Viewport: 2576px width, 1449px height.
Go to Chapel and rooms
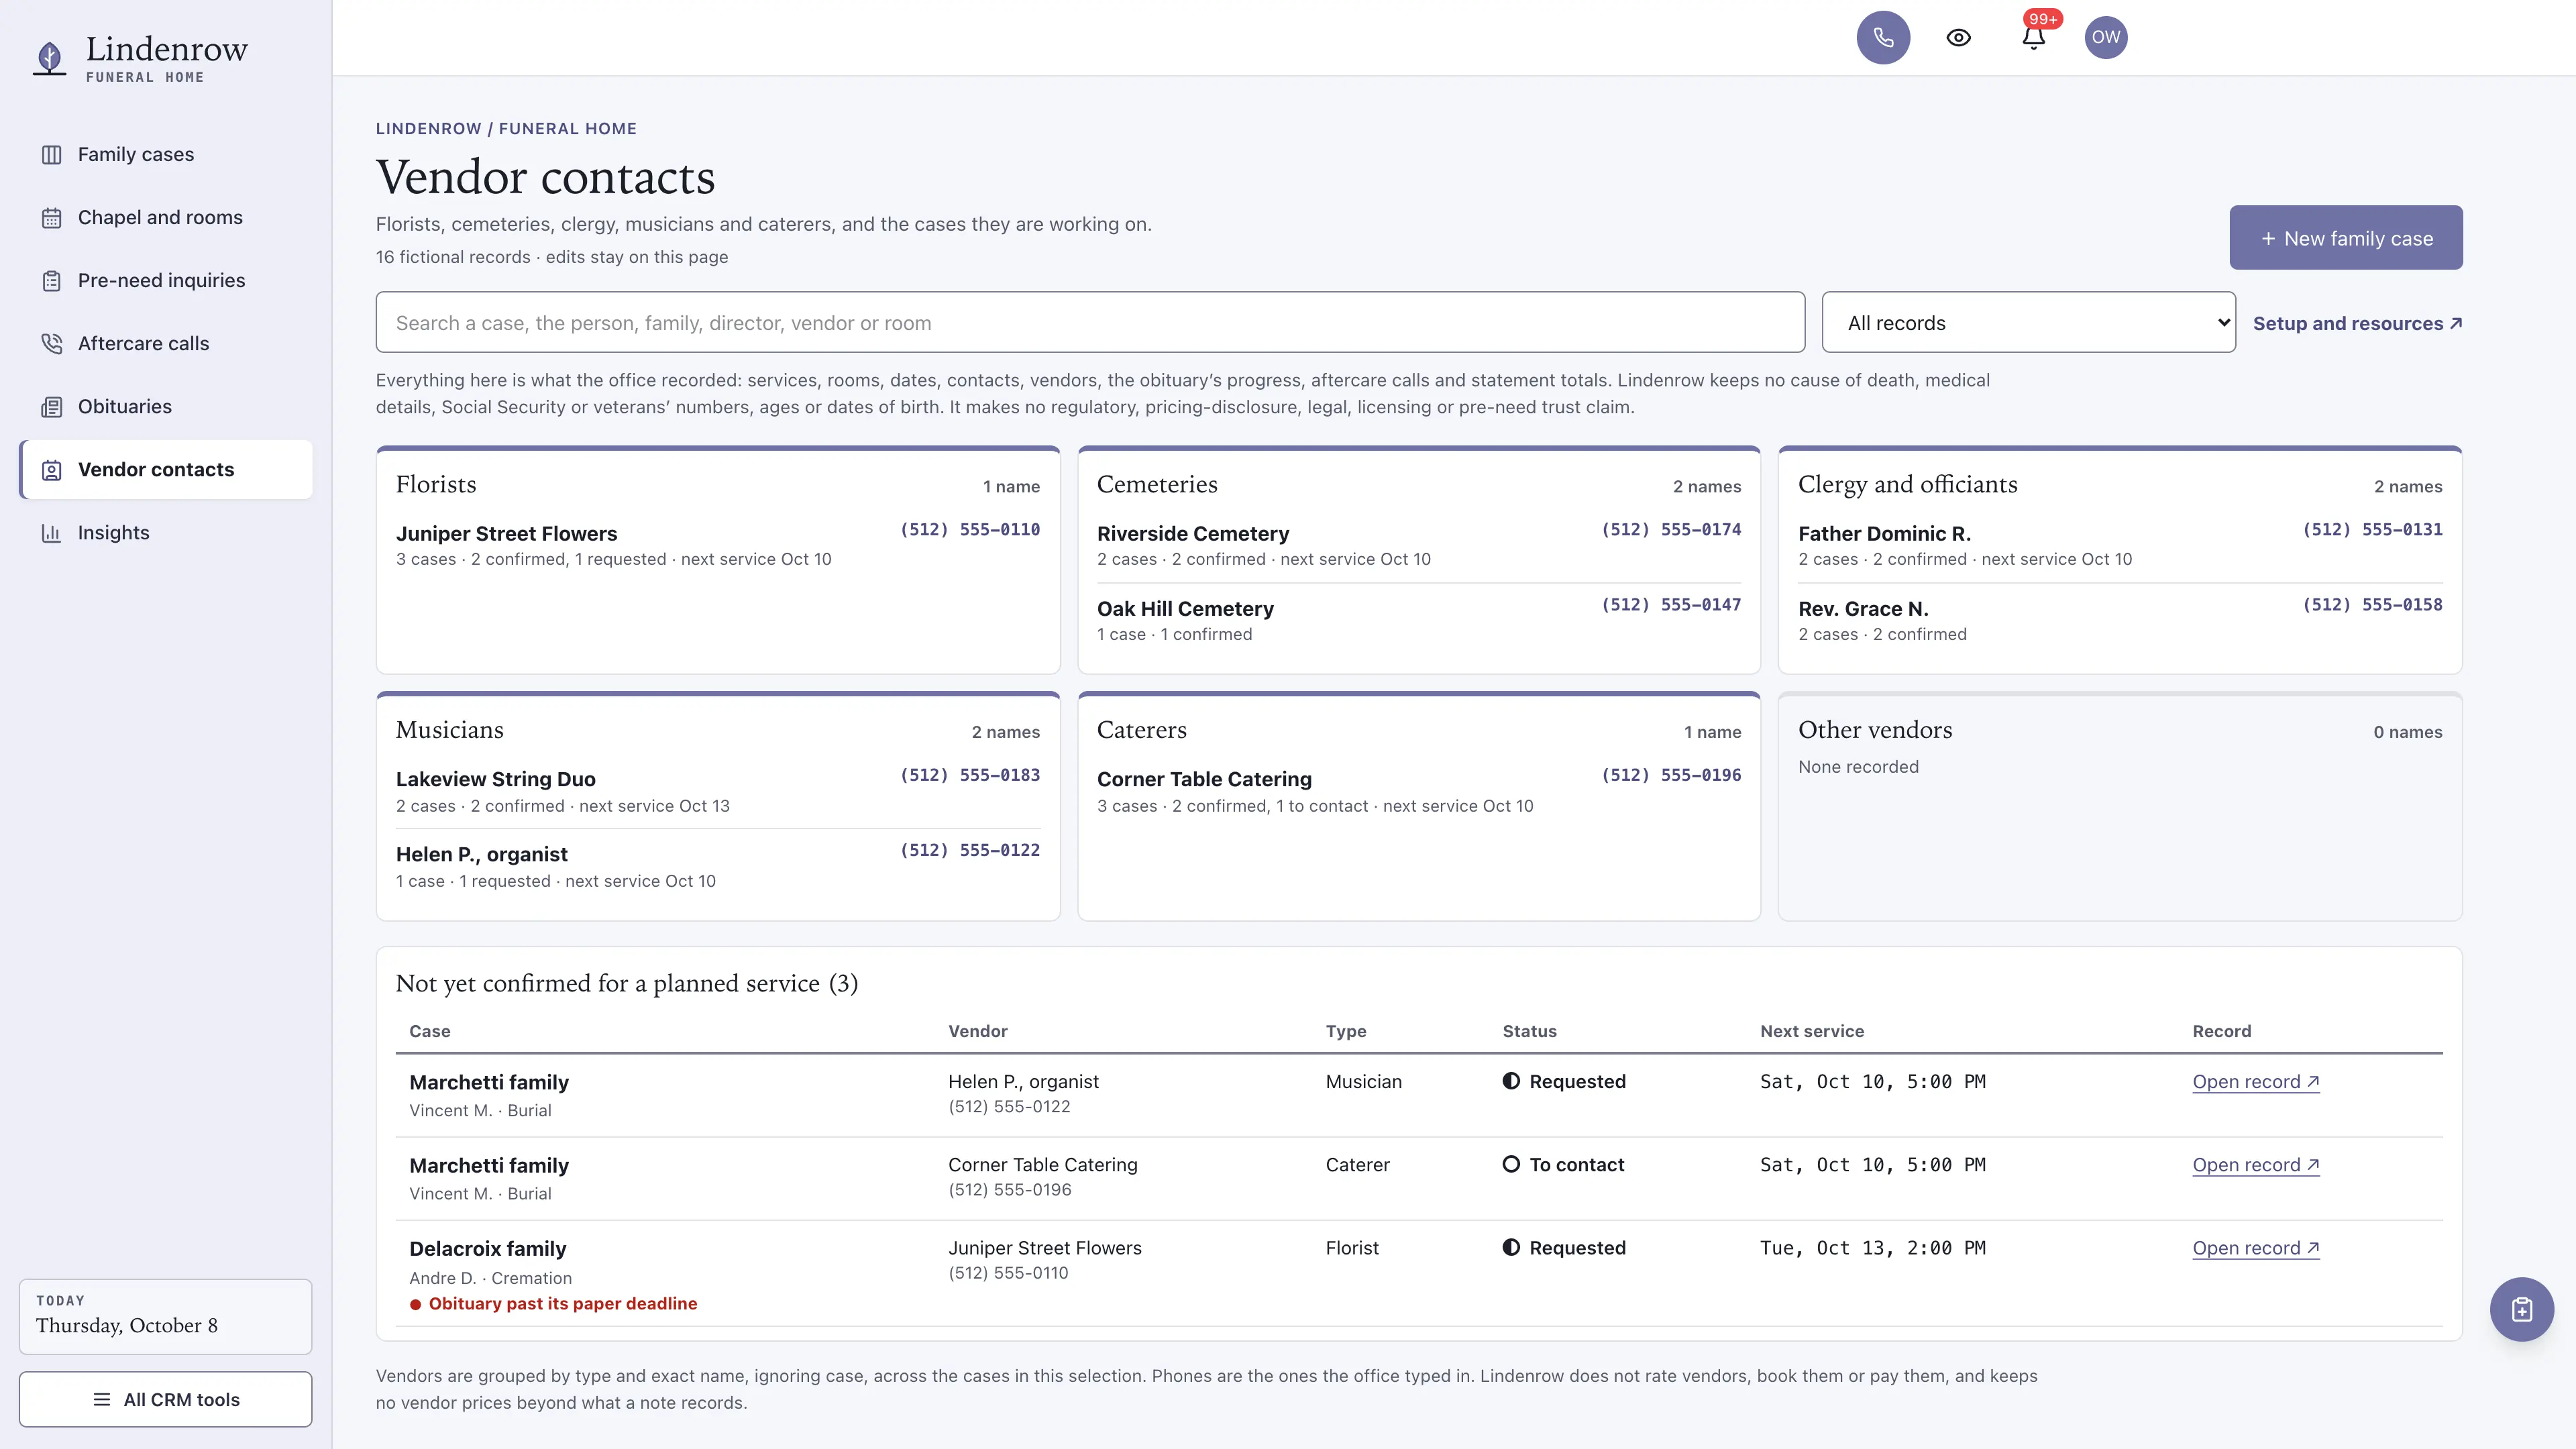(x=166, y=217)
